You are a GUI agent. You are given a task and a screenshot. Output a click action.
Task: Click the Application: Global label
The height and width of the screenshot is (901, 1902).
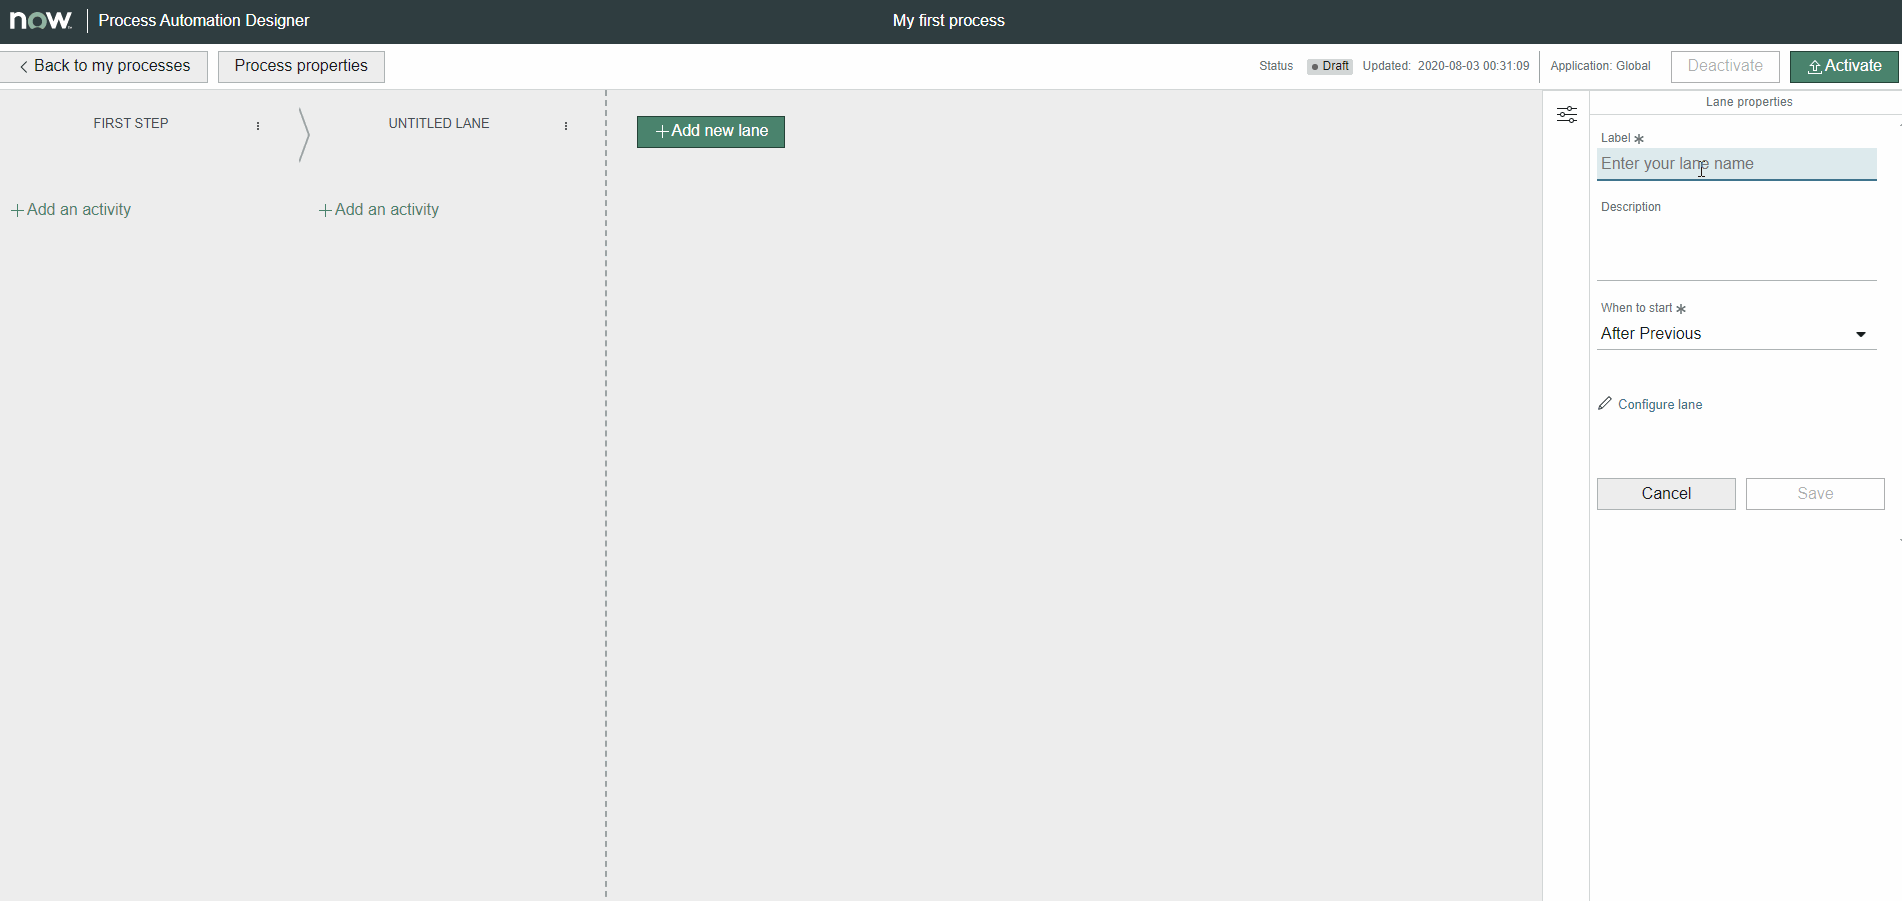(1600, 66)
